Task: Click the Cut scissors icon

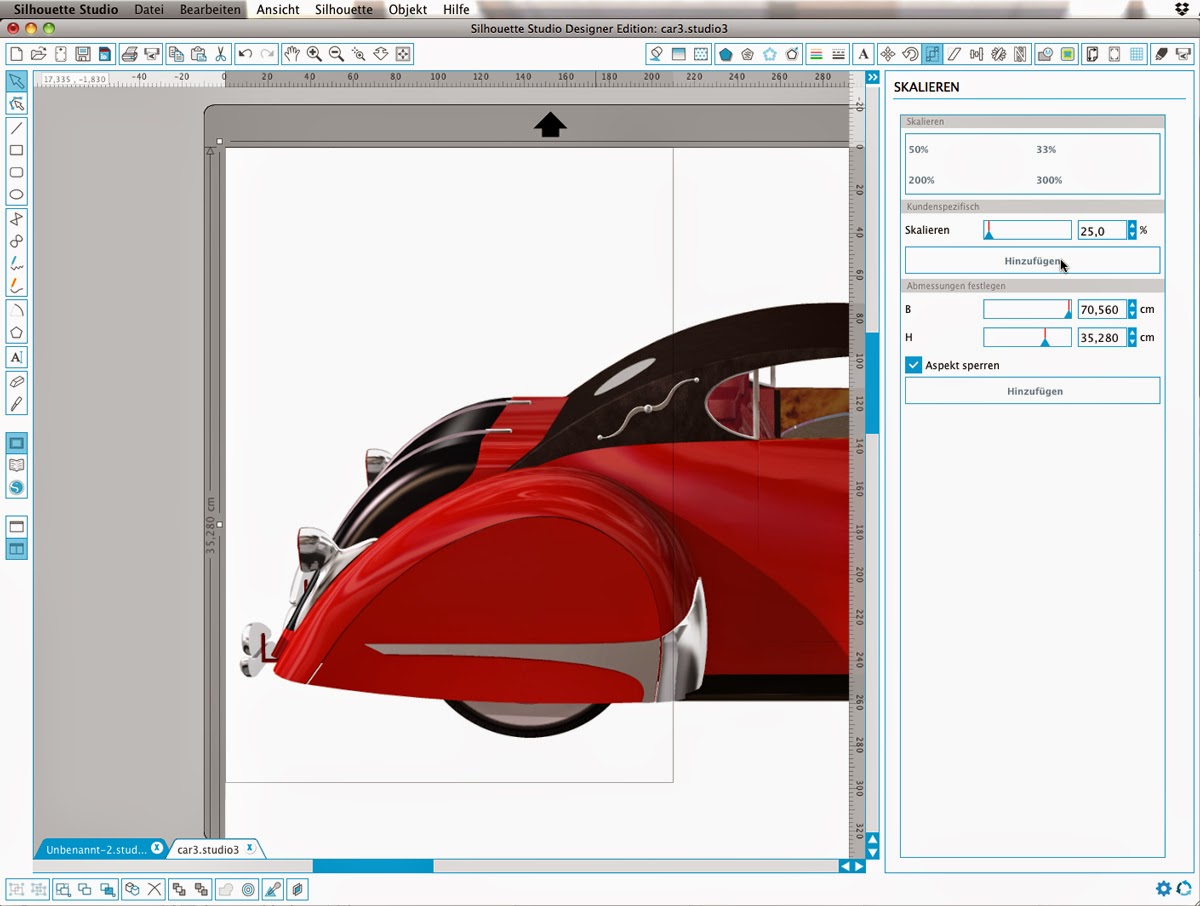Action: click(x=221, y=54)
